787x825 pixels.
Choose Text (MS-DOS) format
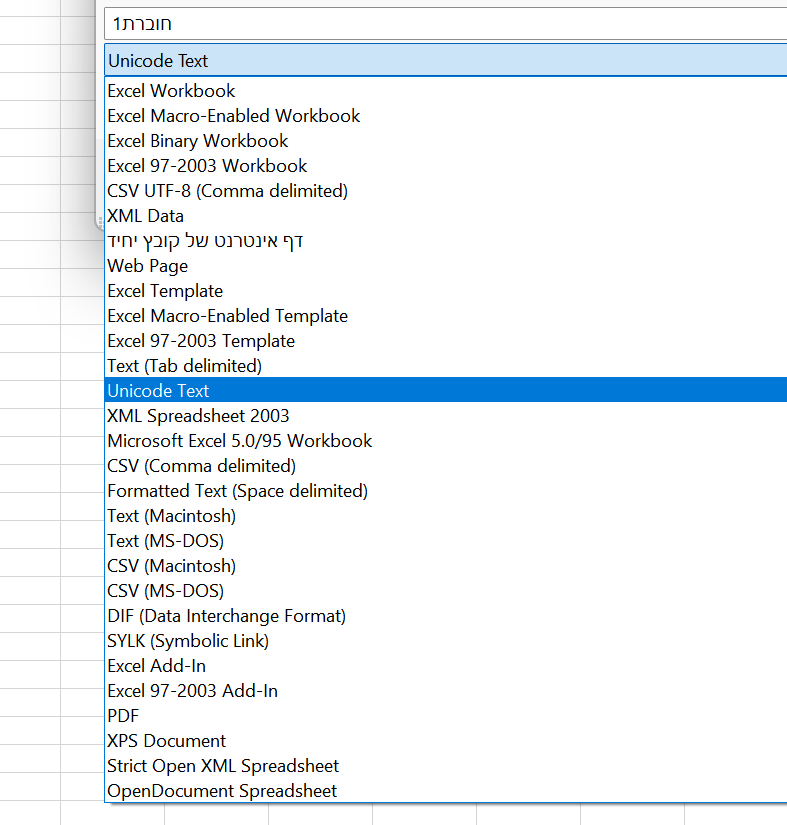coord(446,541)
